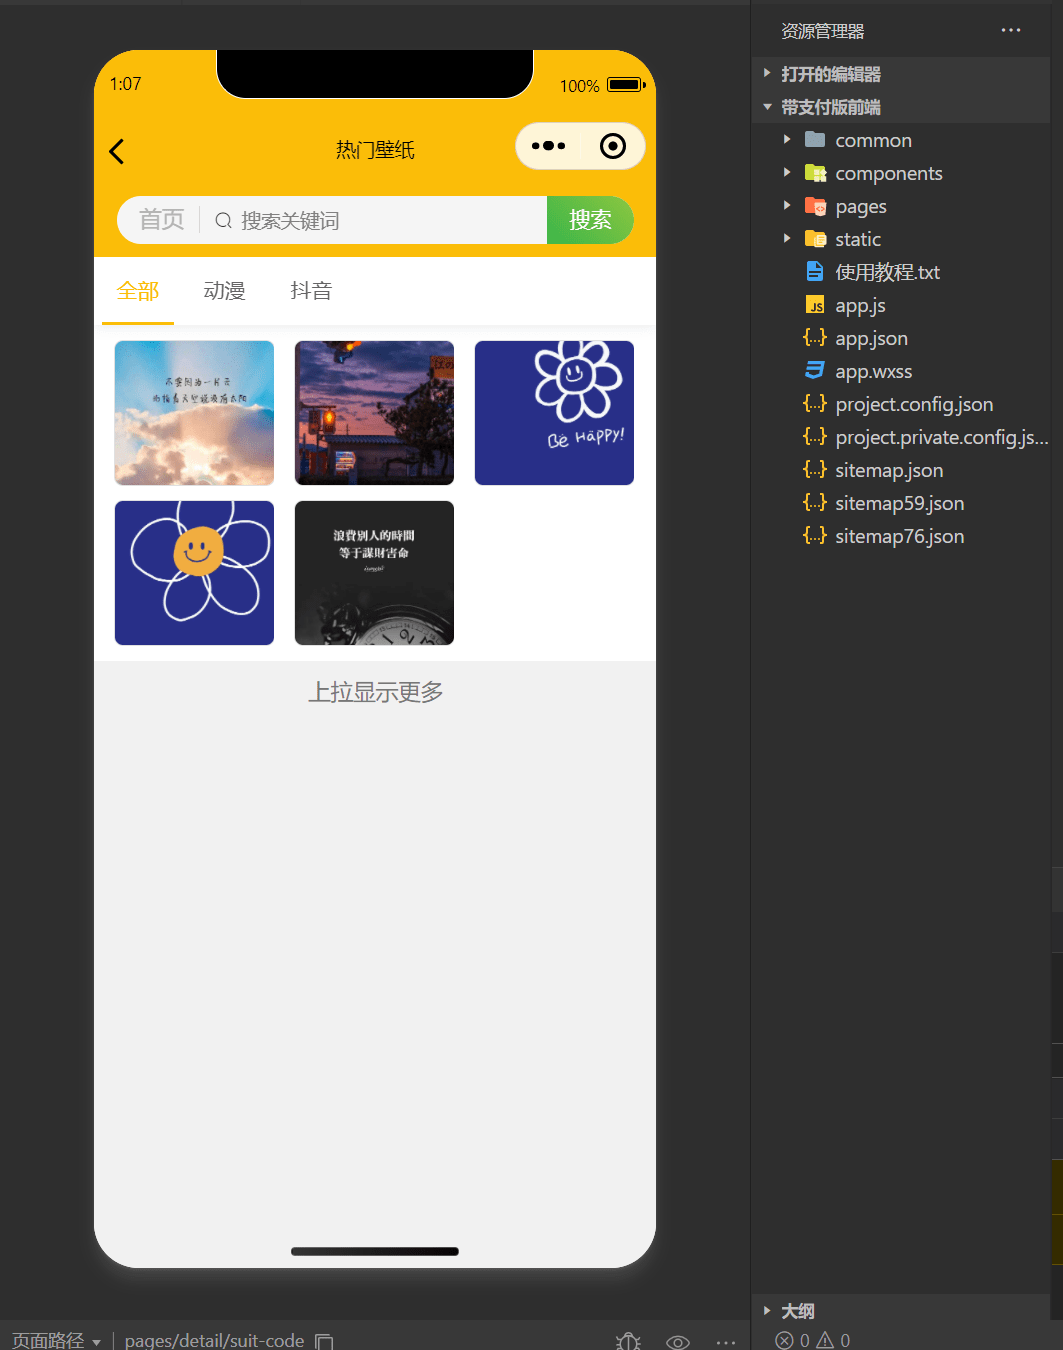Expand the common folder arrow
Viewport: 1063px width, 1350px height.
(x=787, y=139)
